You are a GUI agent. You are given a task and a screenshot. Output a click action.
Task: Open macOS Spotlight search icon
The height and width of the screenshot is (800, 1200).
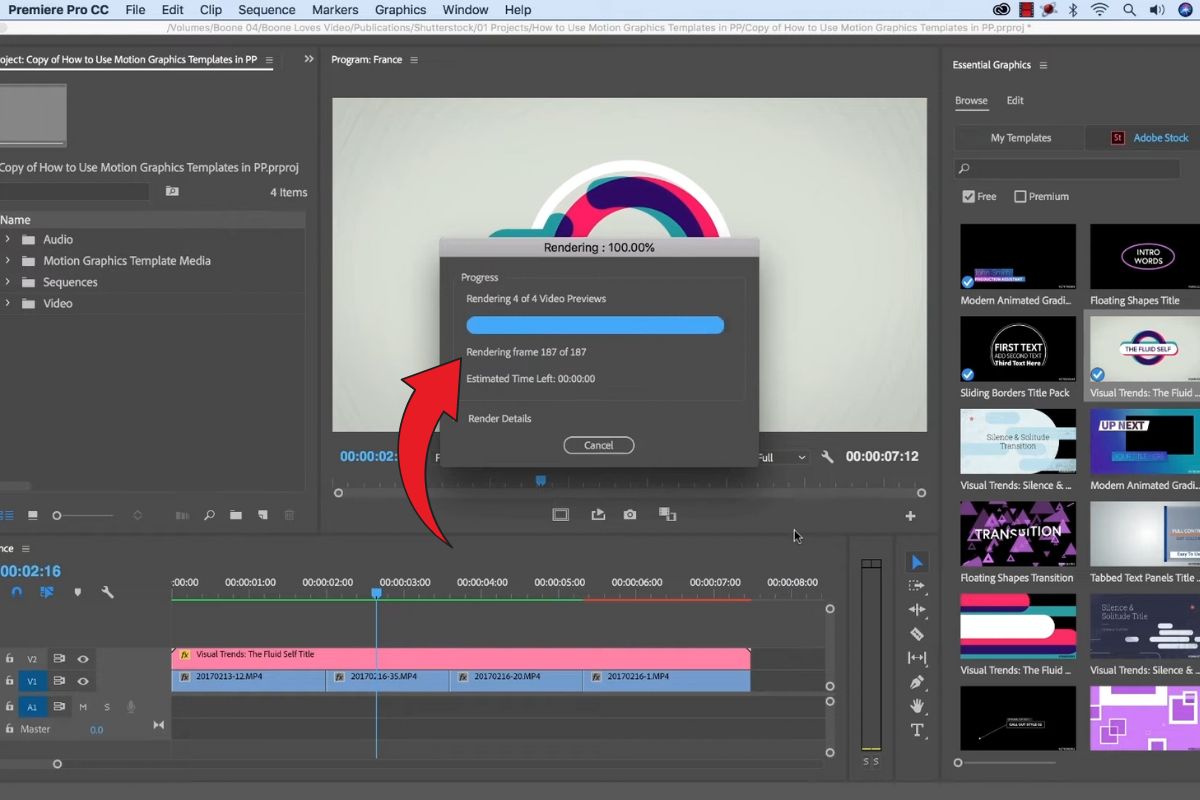point(1129,10)
